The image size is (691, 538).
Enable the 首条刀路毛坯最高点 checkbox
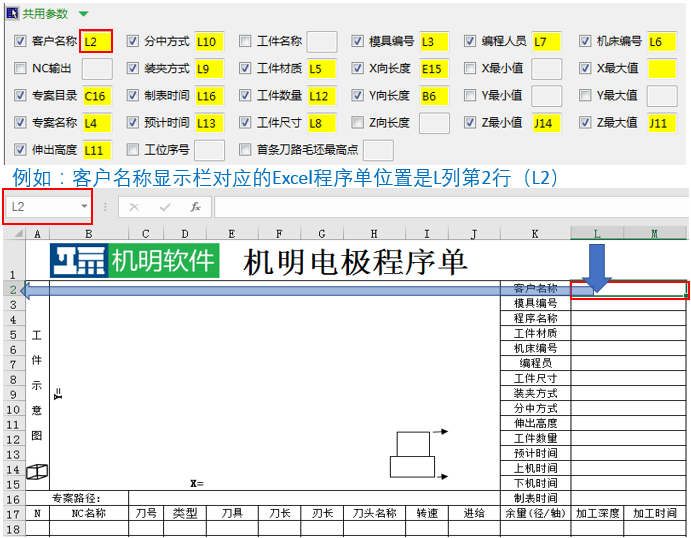245,149
